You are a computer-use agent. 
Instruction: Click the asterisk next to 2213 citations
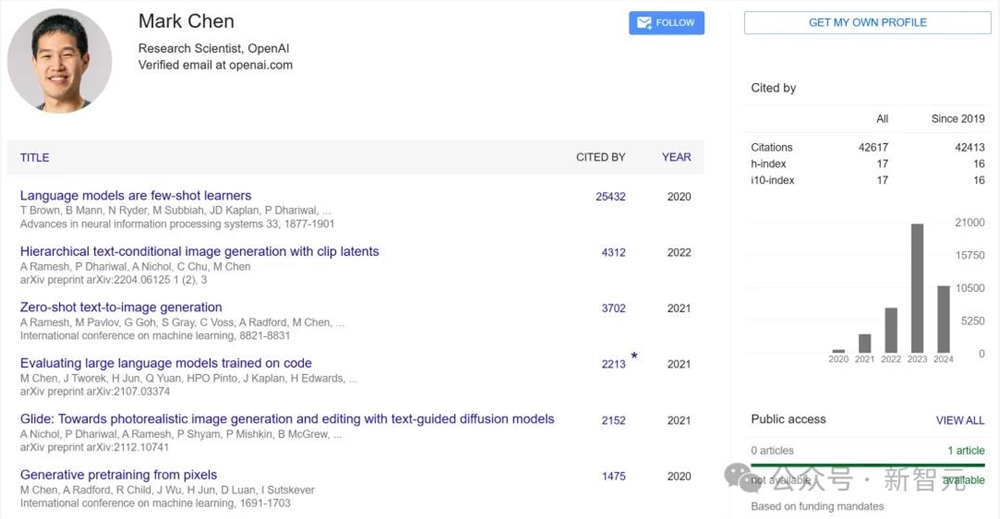point(634,356)
